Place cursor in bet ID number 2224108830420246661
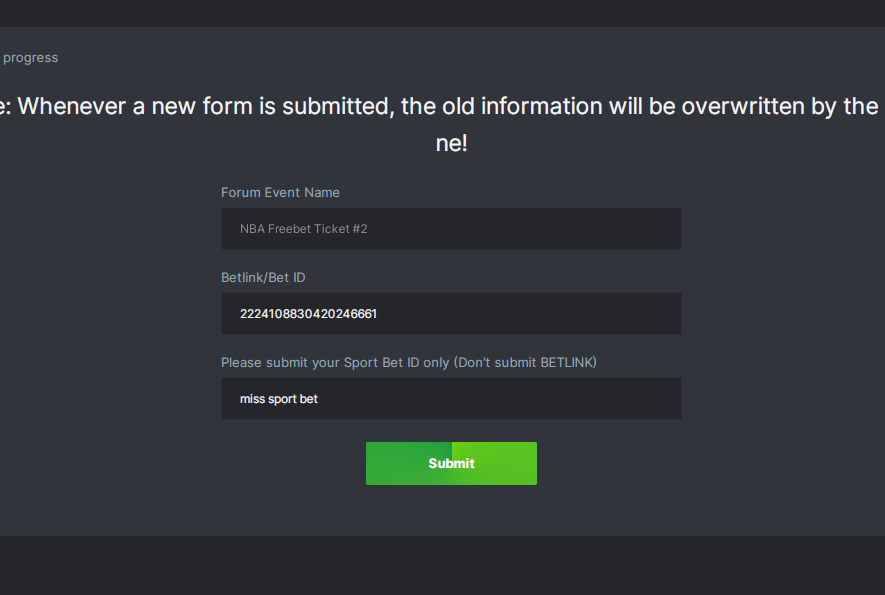Viewport: 885px width, 595px height. pyautogui.click(x=308, y=314)
